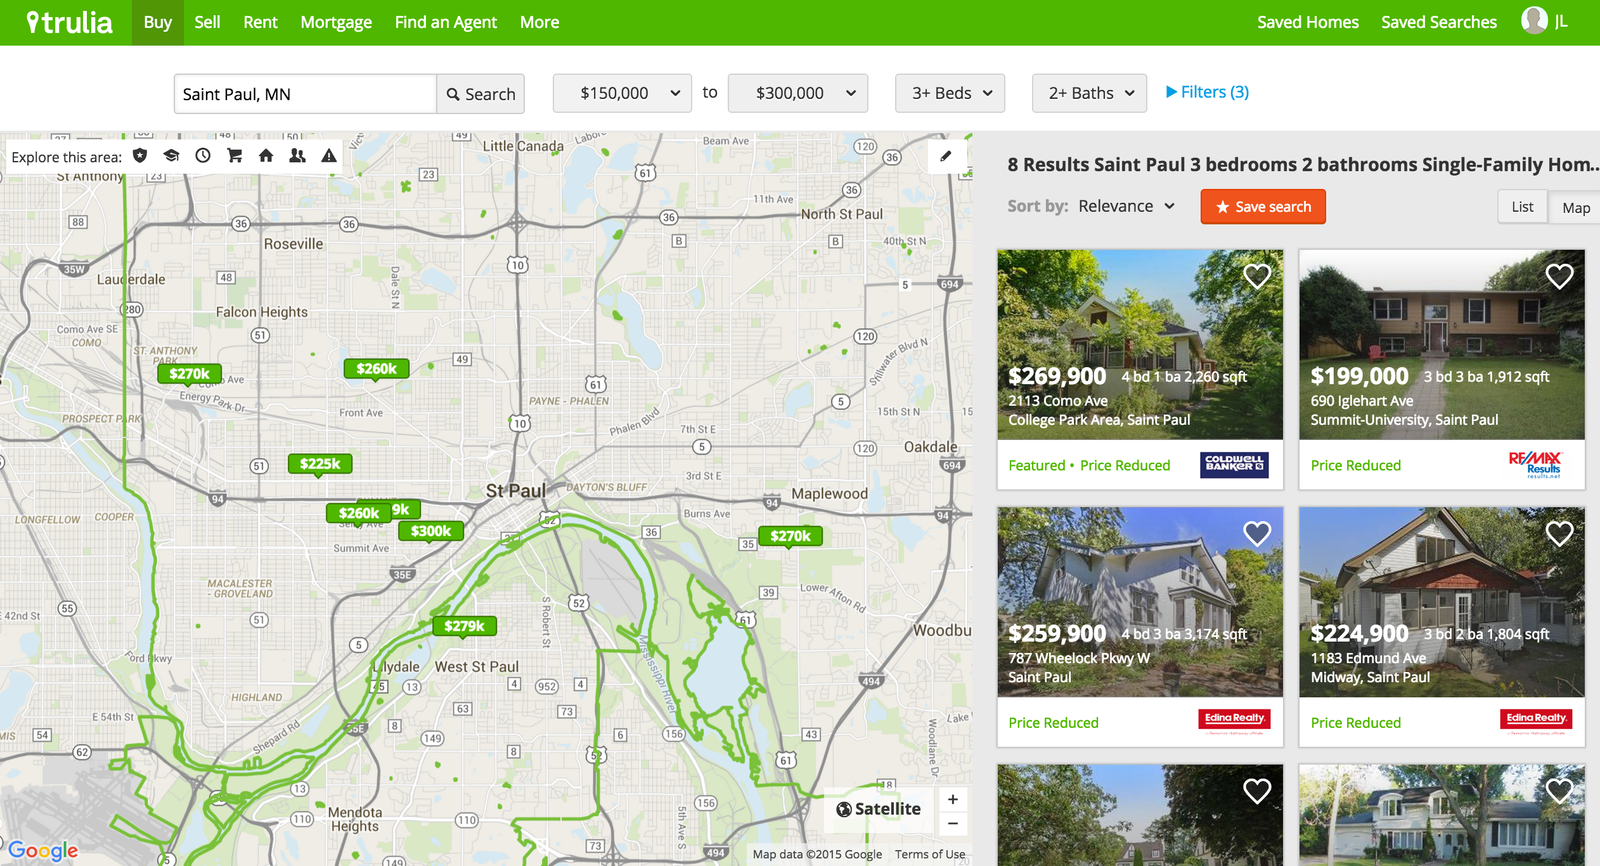Image resolution: width=1600 pixels, height=866 pixels.
Task: Show demographics with the people icon
Action: point(297,156)
